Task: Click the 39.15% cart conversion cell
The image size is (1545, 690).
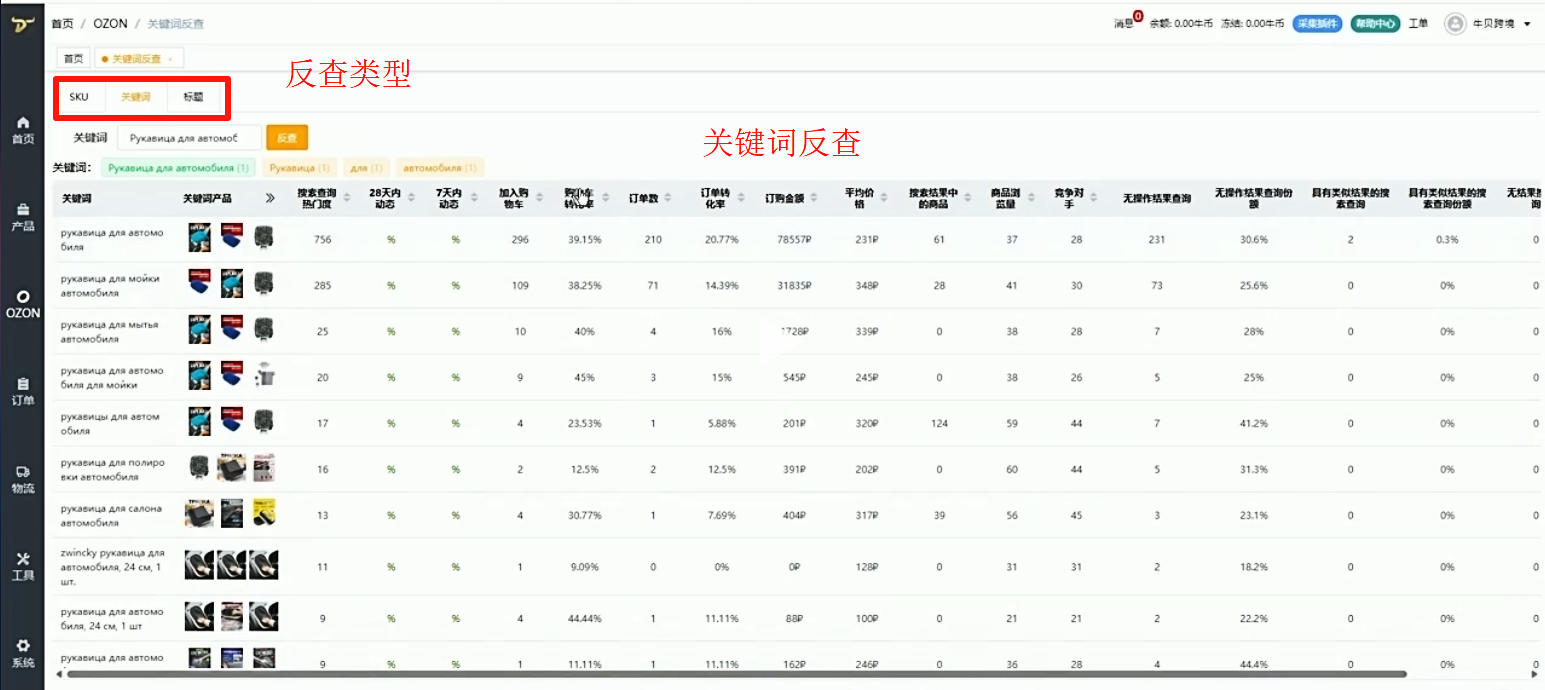Action: [x=584, y=240]
